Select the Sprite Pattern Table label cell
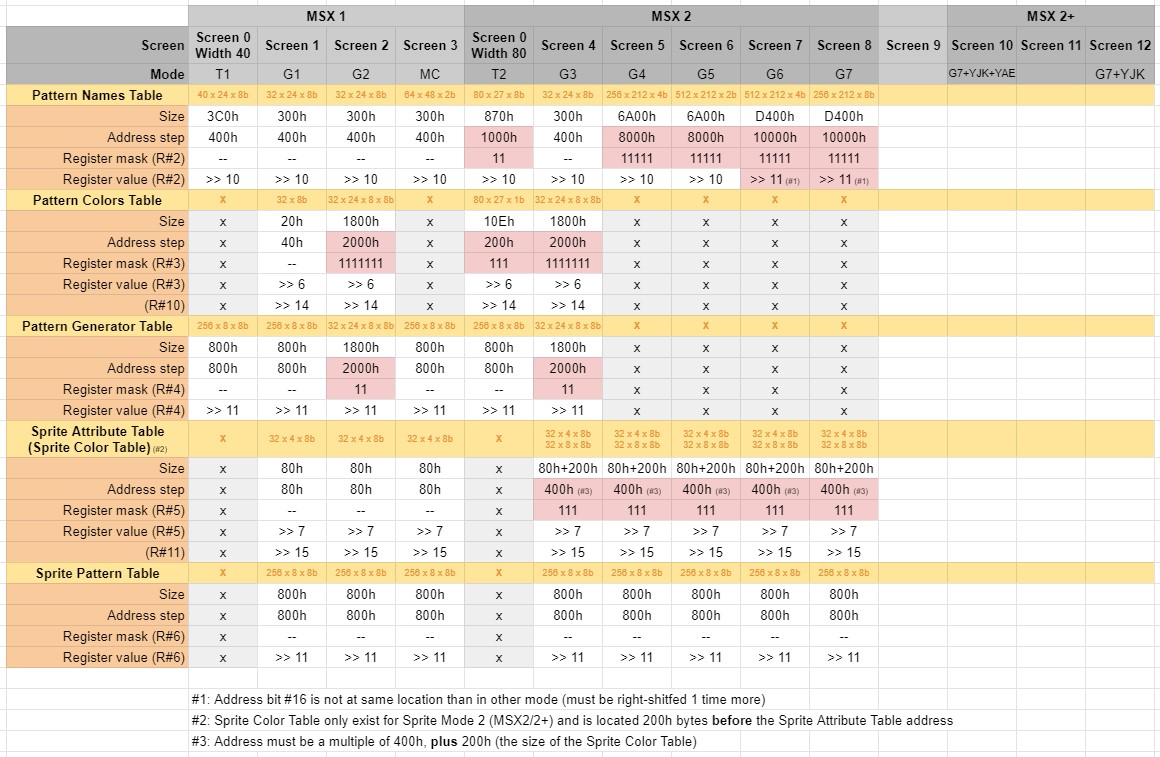This screenshot has width=1160, height=757. point(97,573)
